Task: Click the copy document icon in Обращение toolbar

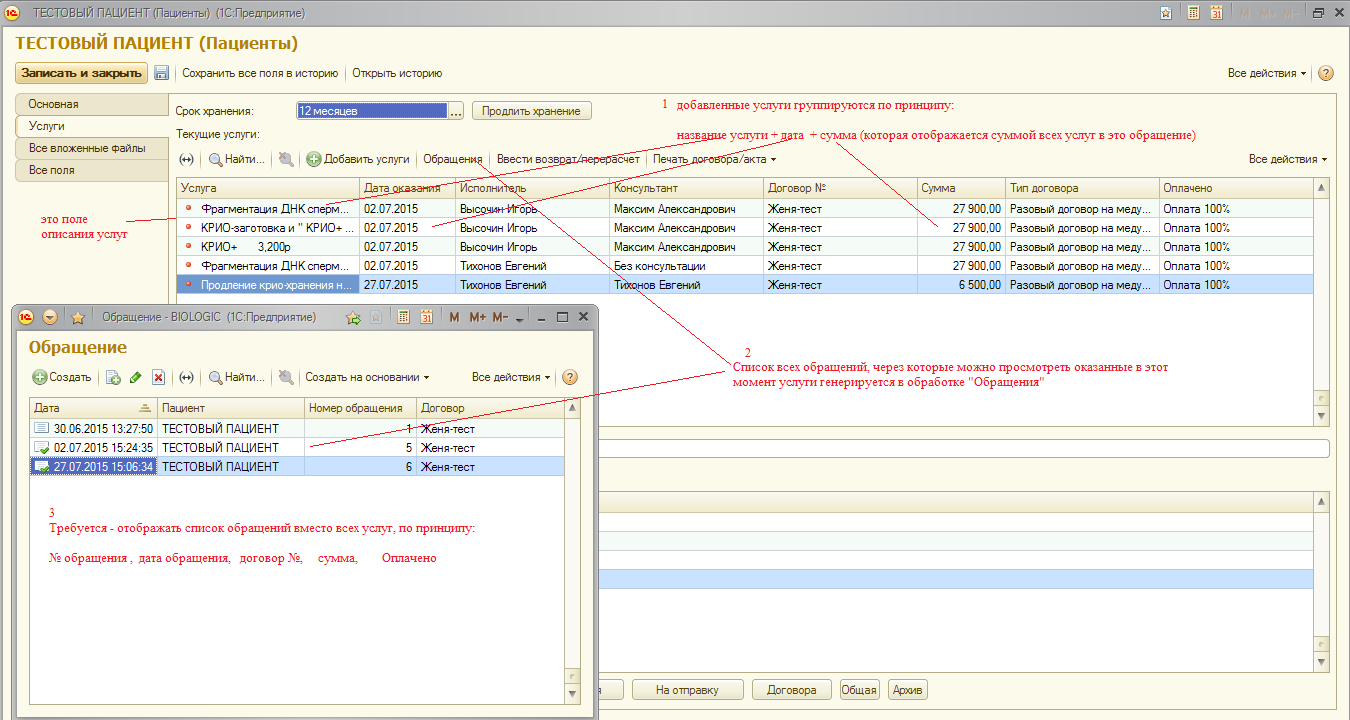Action: coord(113,377)
